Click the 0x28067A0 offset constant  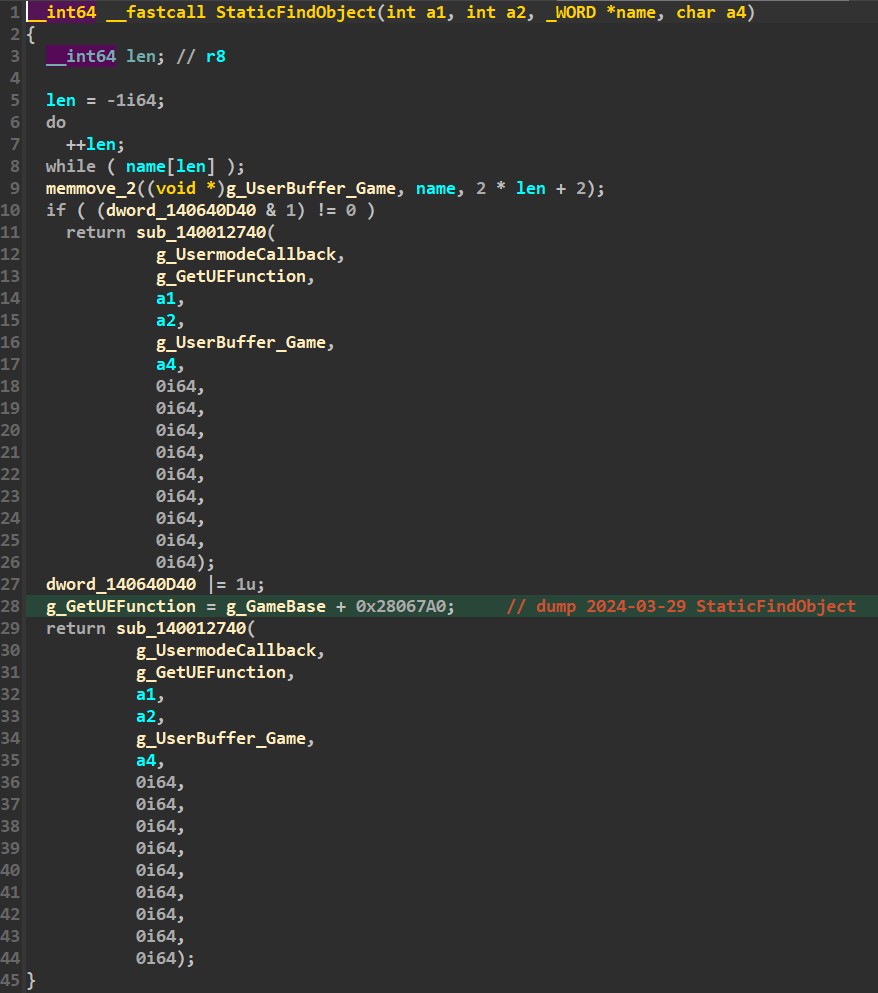[x=405, y=606]
